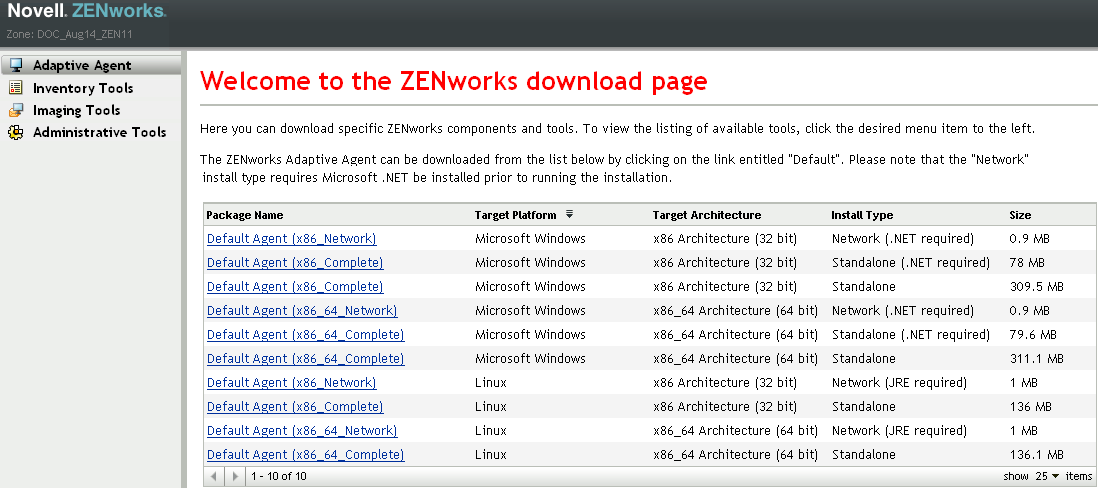The height and width of the screenshot is (488, 1098).
Task: Click the Novell ZENworks logo
Action: [87, 12]
